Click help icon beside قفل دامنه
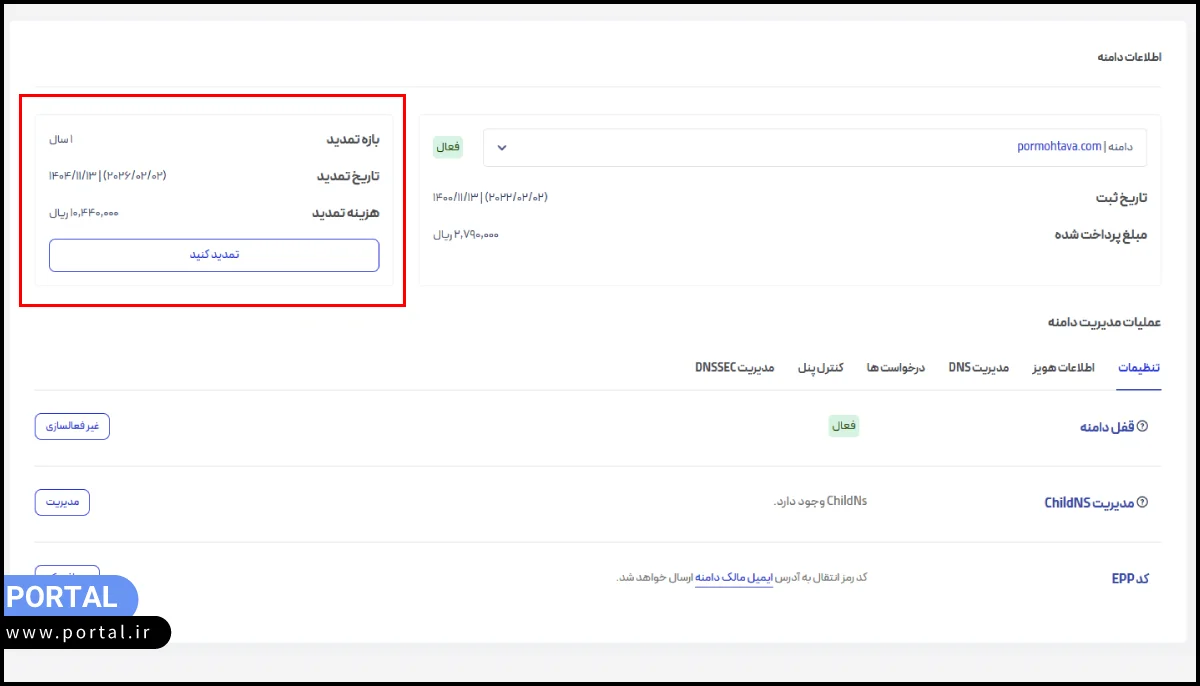Image resolution: width=1200 pixels, height=686 pixels. point(1143,426)
